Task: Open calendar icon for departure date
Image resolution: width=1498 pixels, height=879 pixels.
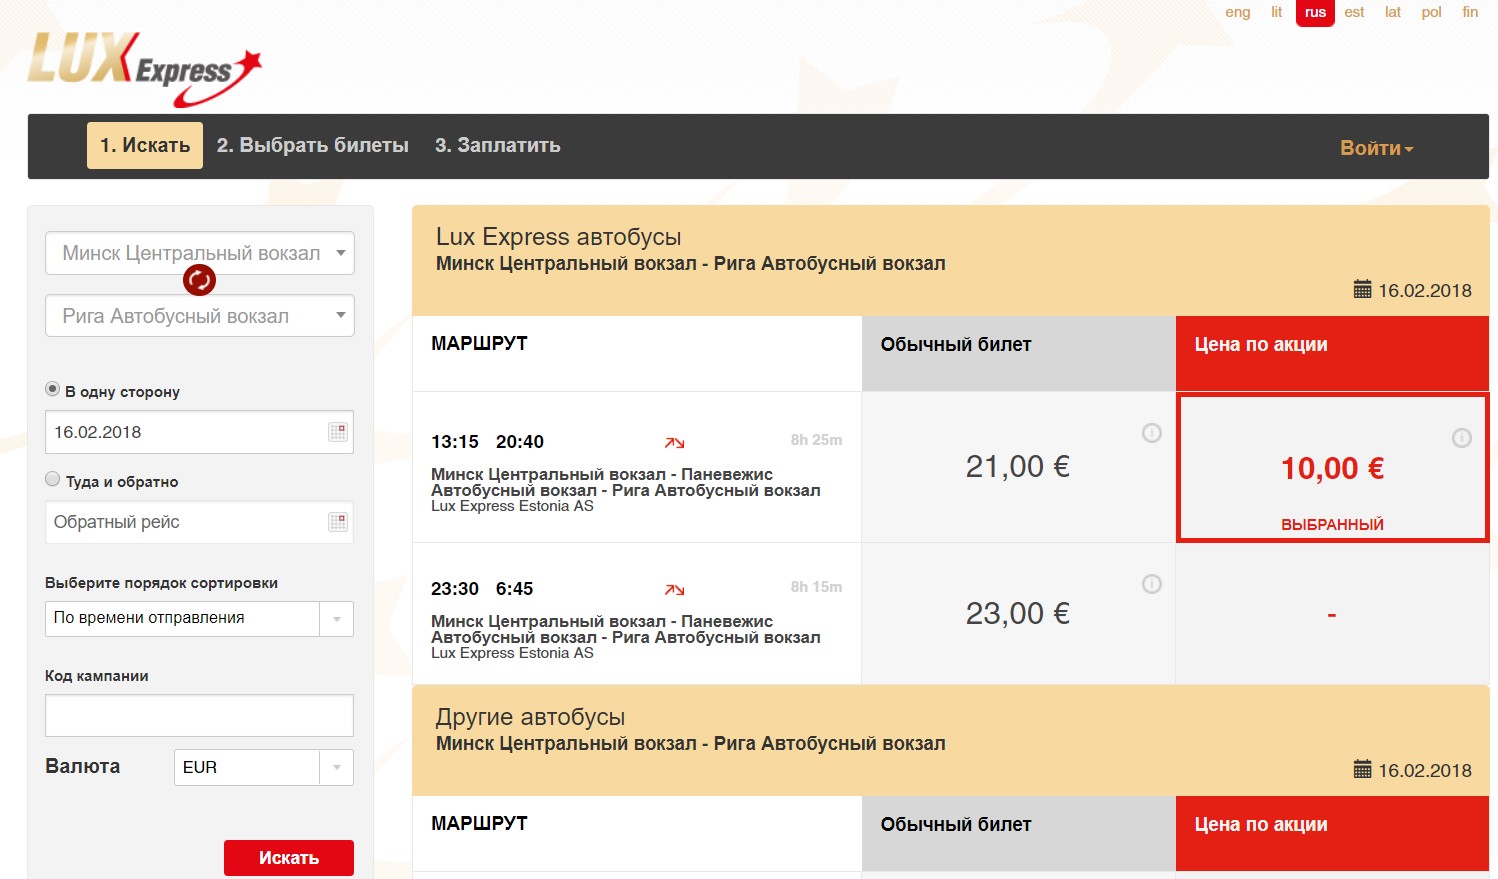Action: pos(338,432)
